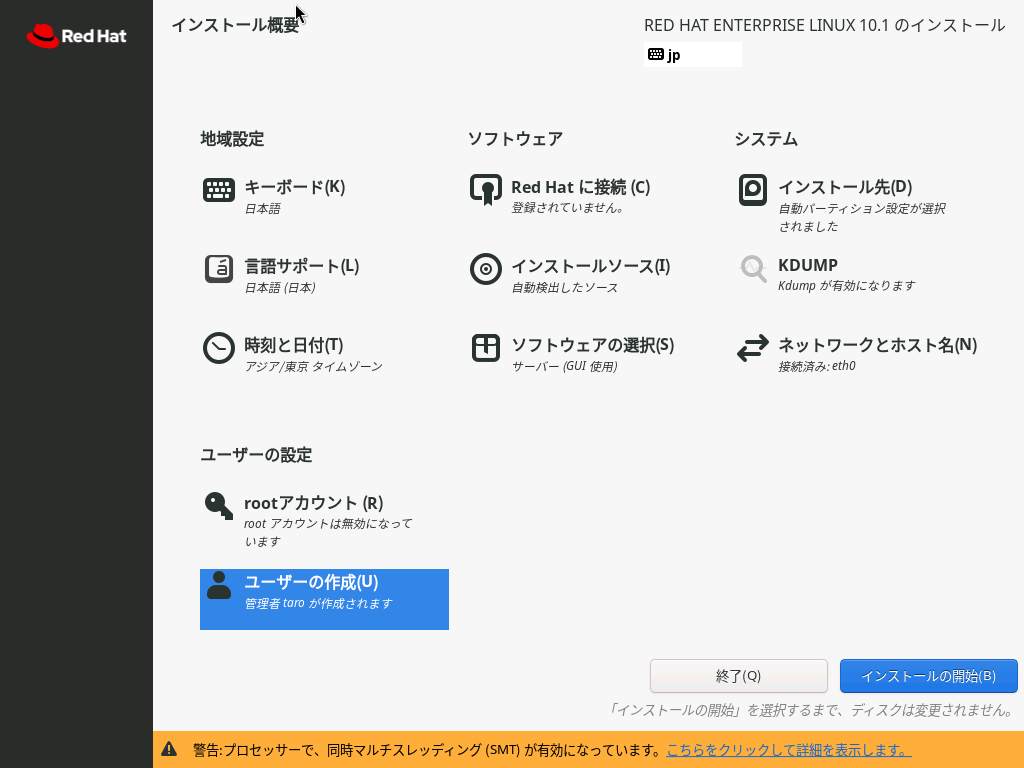This screenshot has width=1024, height=768.
Task: Open the インストール先 hard disk icon
Action: 753,190
